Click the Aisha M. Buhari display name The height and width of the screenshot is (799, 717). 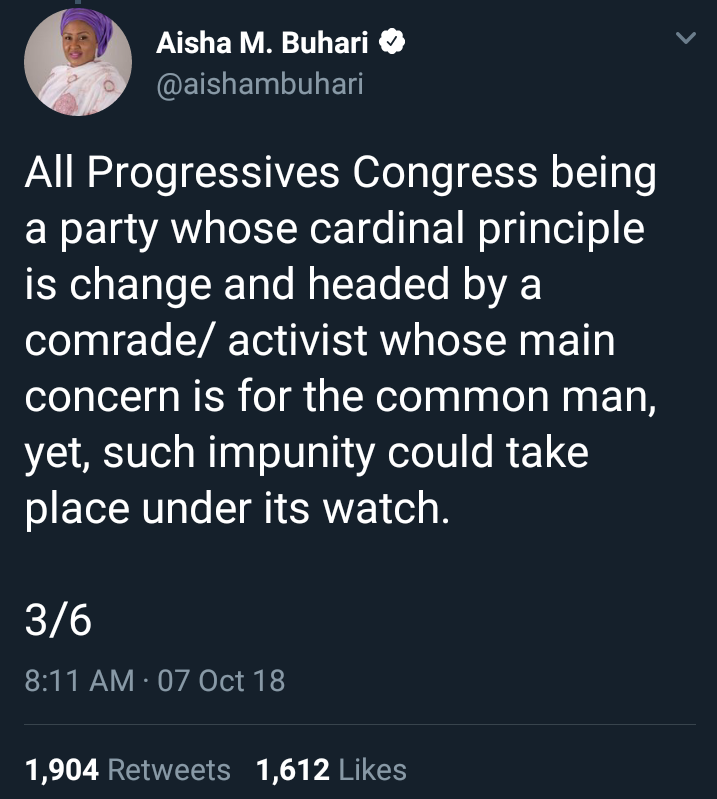coord(262,42)
